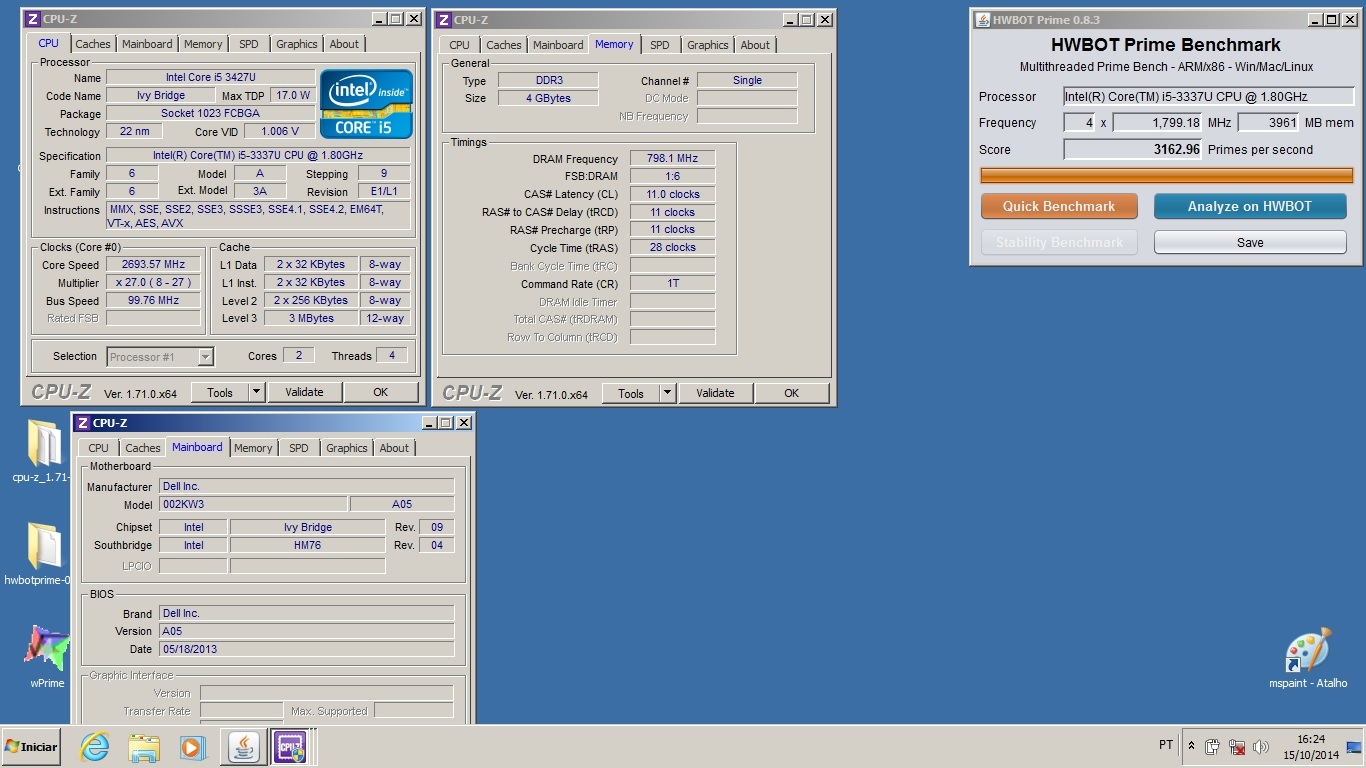Click the PT language indicator

tap(1166, 745)
